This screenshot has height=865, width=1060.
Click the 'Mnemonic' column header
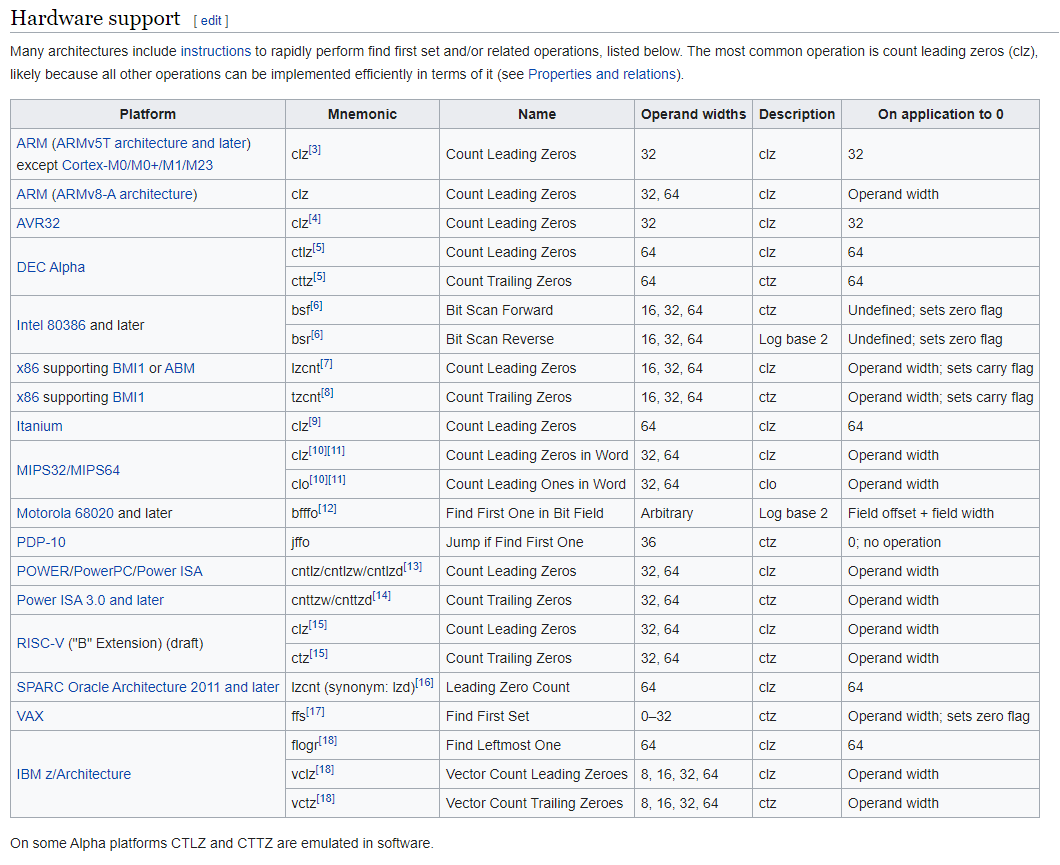pos(362,115)
